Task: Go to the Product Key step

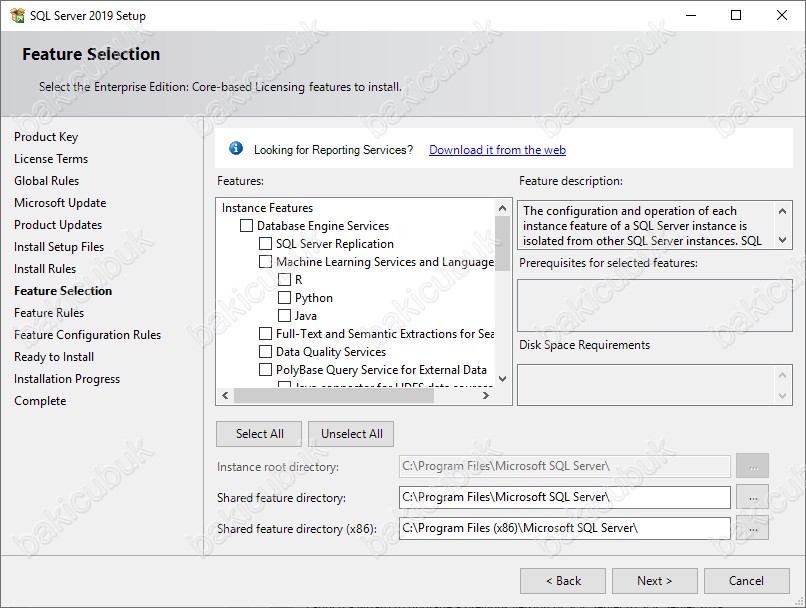Action: (46, 137)
